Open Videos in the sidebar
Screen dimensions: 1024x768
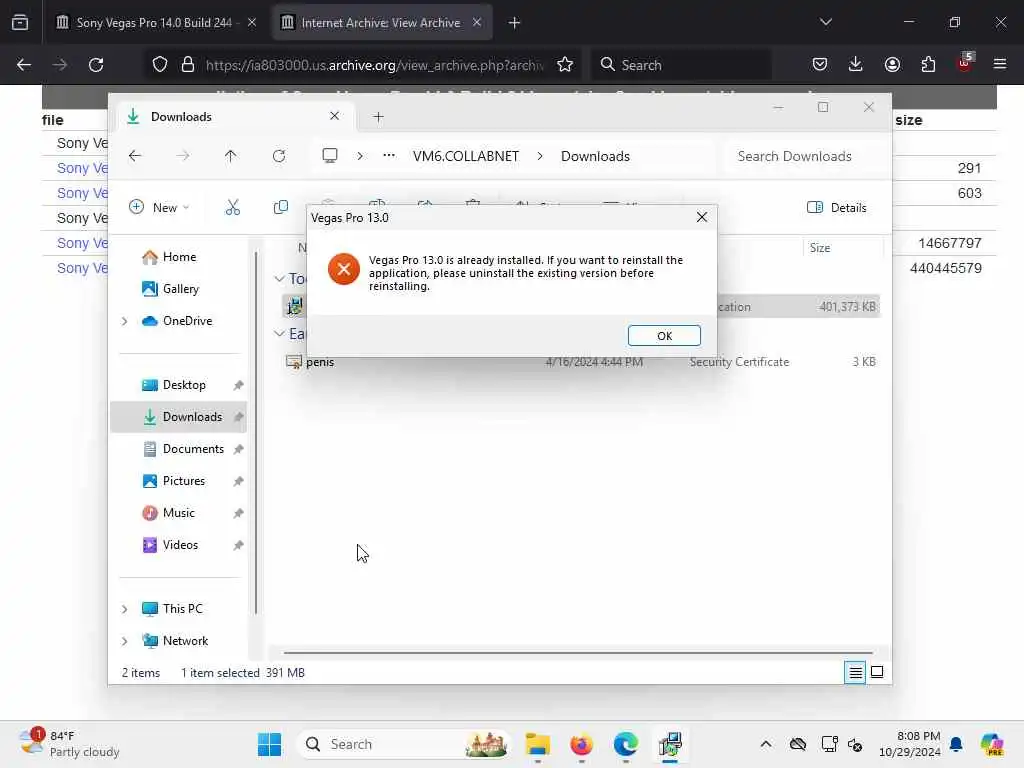point(180,545)
